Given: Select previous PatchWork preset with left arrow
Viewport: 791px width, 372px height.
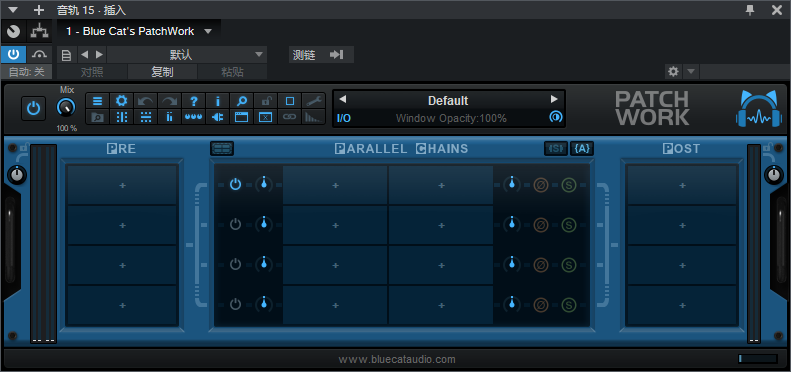Looking at the screenshot, I should coord(343,99).
